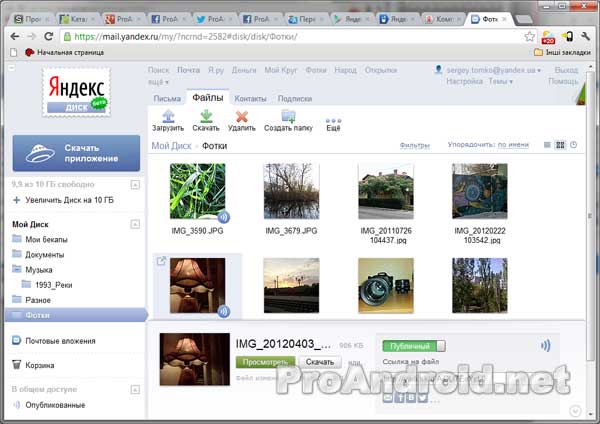Image resolution: width=600 pixels, height=424 pixels.
Task: Open the Разное folder
Action: (31, 300)
